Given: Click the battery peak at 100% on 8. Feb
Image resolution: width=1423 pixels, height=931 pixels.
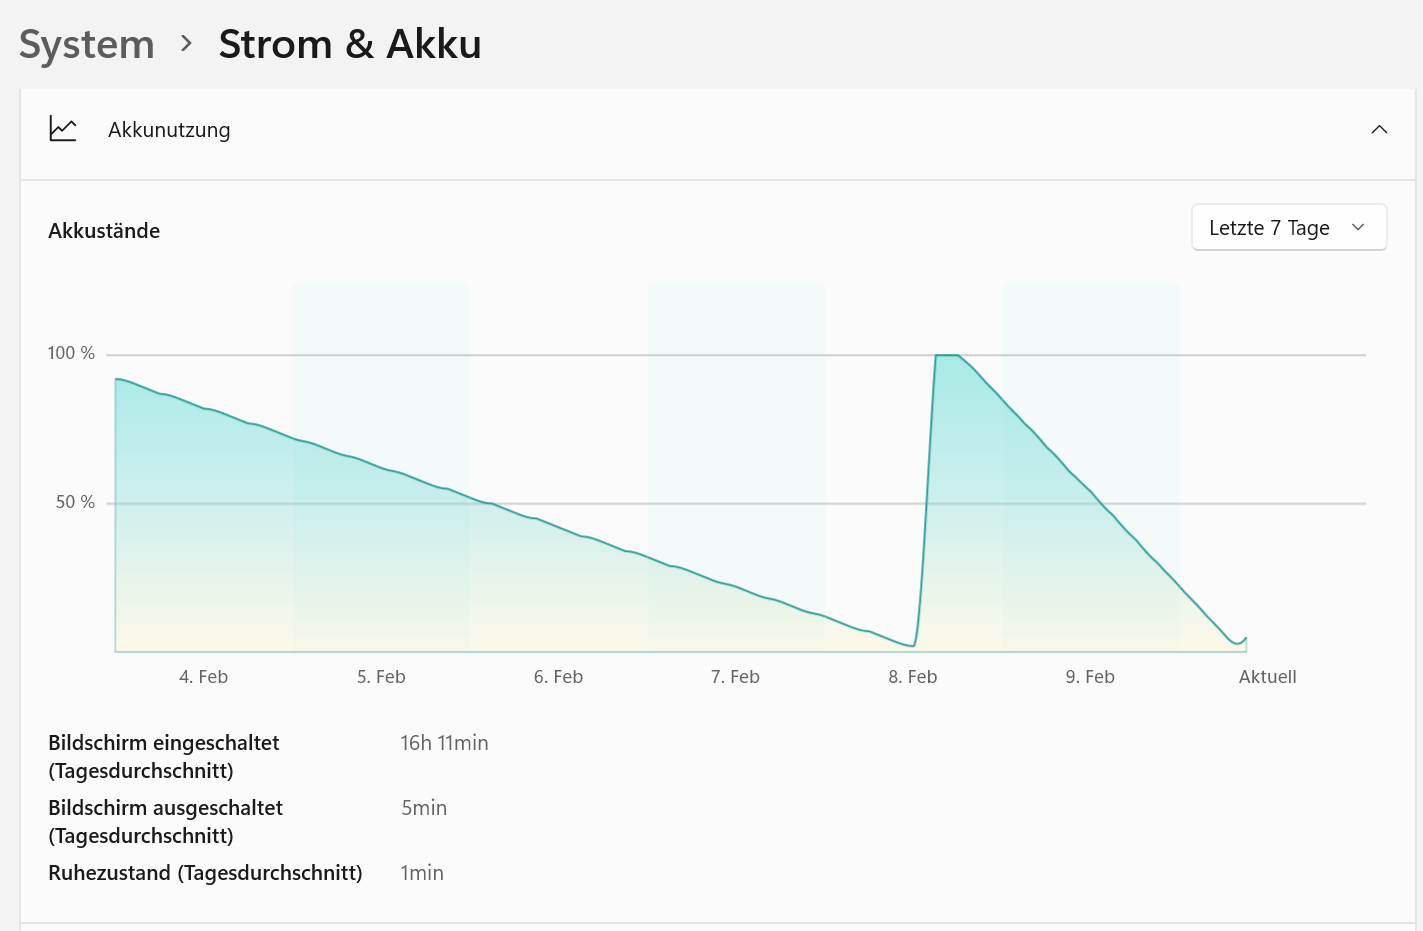Looking at the screenshot, I should (x=947, y=355).
